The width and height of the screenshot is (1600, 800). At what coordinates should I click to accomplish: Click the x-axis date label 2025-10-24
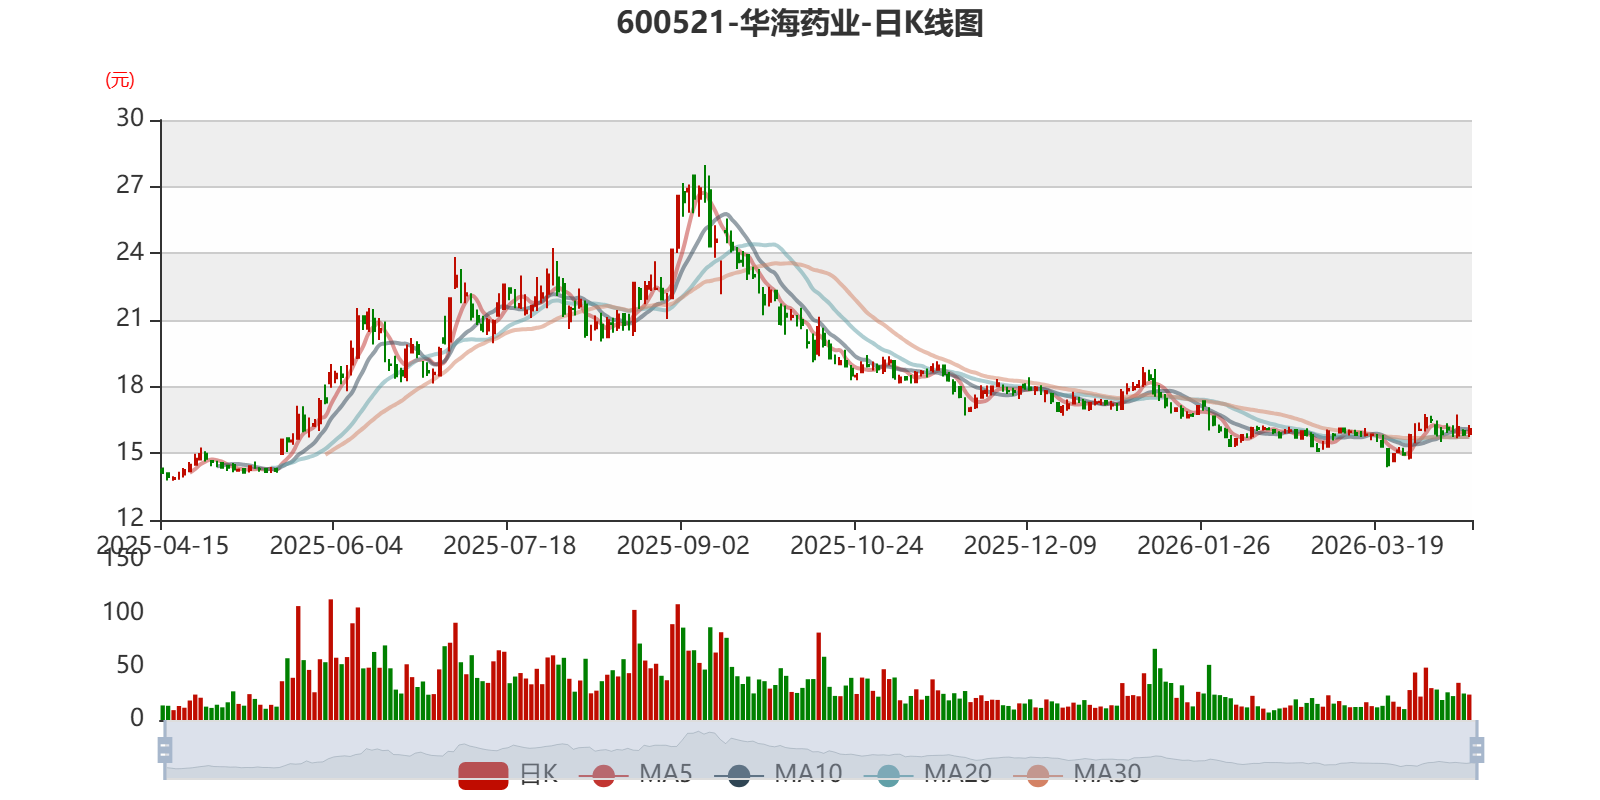[856, 546]
